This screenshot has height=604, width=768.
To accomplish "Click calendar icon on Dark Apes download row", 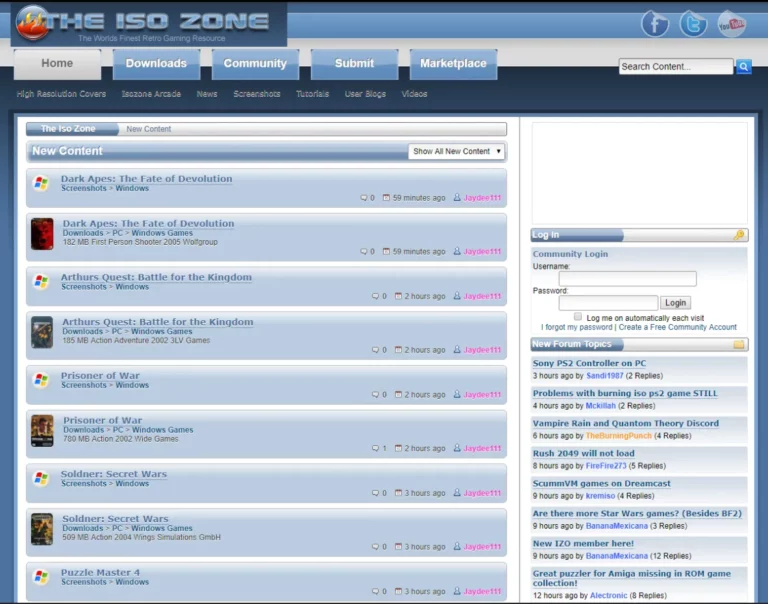I will pos(386,251).
